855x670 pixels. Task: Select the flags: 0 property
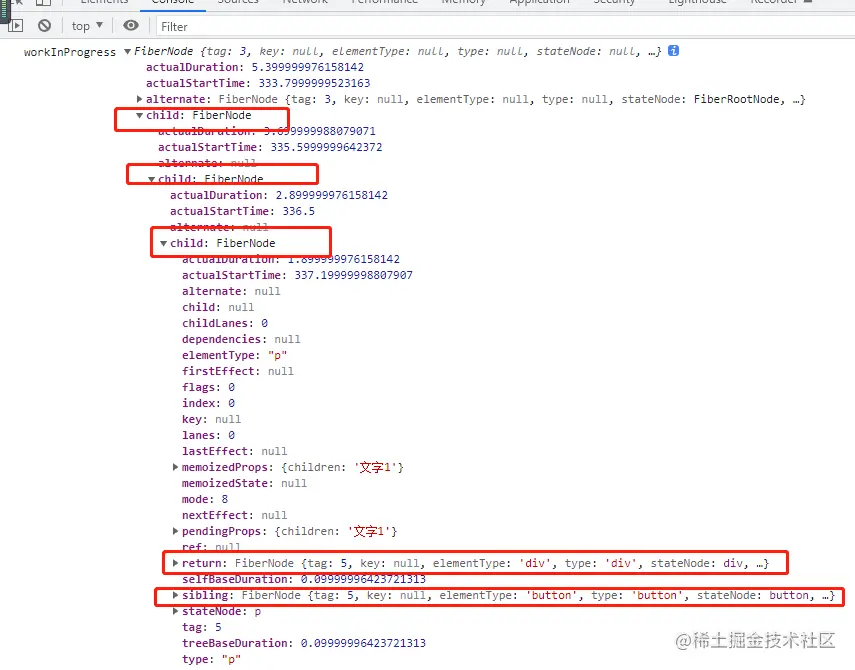pyautogui.click(x=208, y=387)
